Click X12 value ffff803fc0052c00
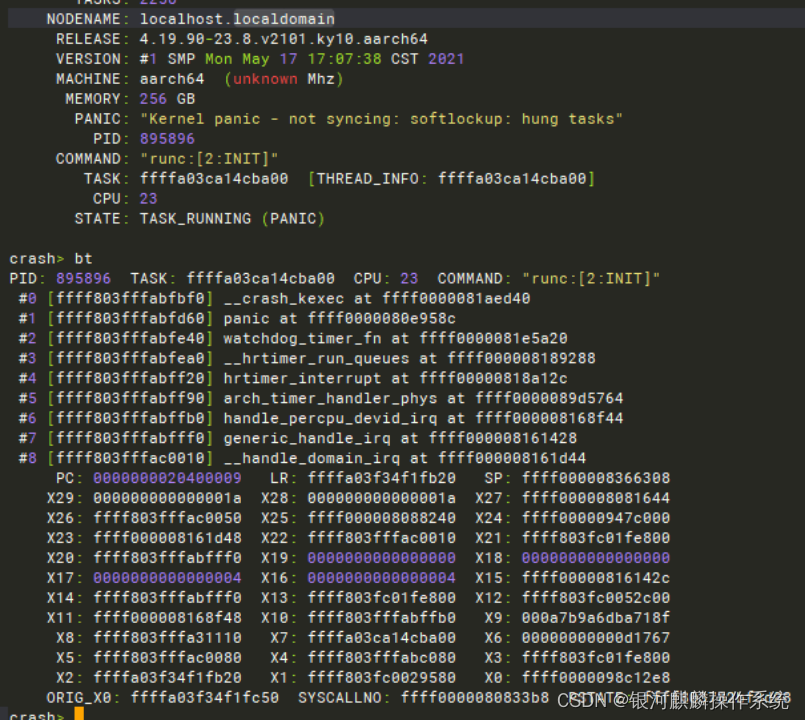805x720 pixels. pos(596,598)
